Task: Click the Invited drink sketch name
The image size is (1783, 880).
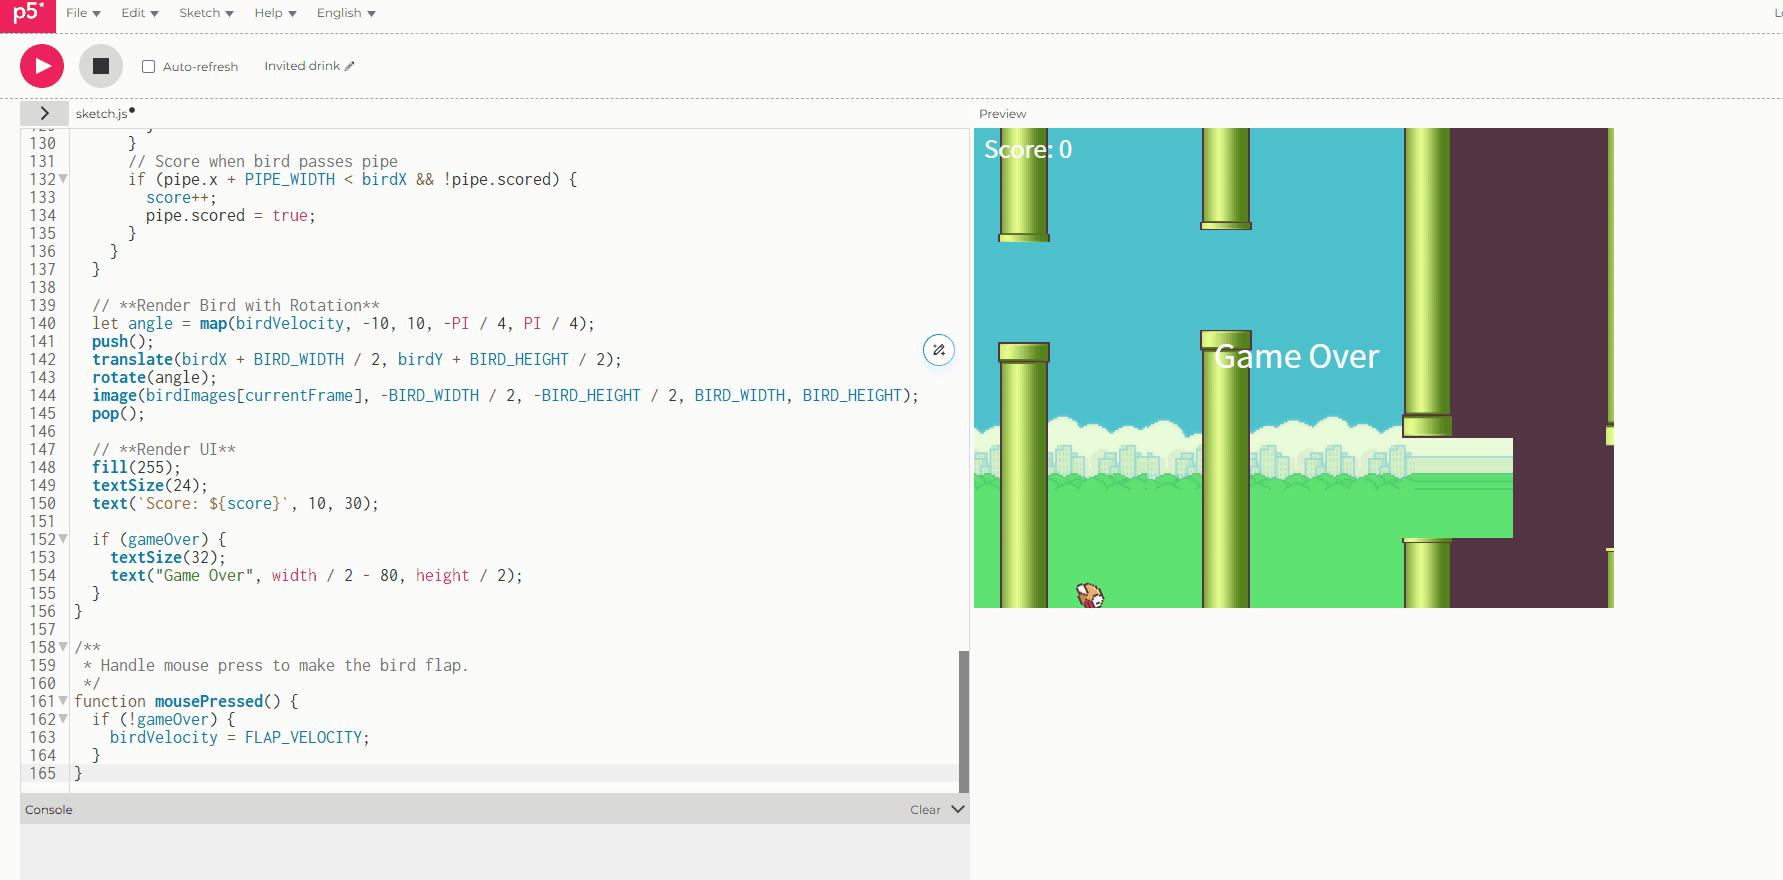Action: click(x=302, y=66)
